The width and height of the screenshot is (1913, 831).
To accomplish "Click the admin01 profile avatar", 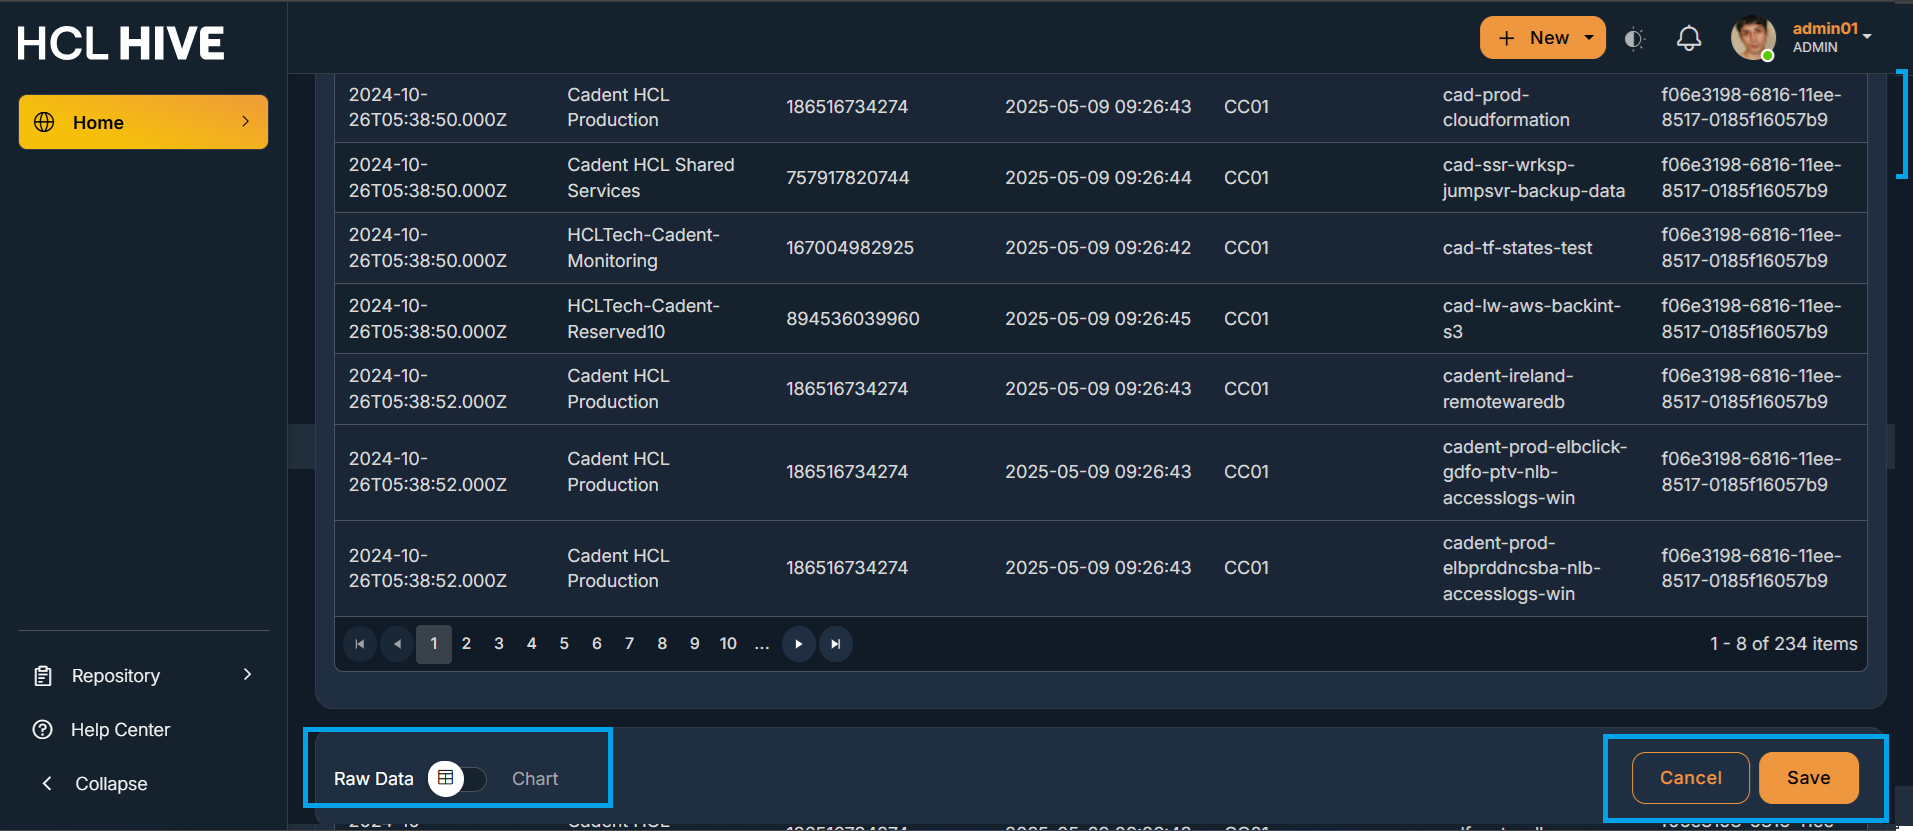I will coord(1752,38).
